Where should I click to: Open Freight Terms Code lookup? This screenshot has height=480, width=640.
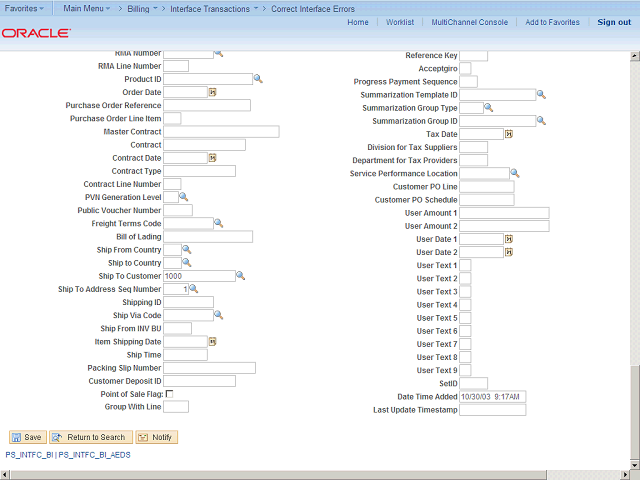coord(219,223)
